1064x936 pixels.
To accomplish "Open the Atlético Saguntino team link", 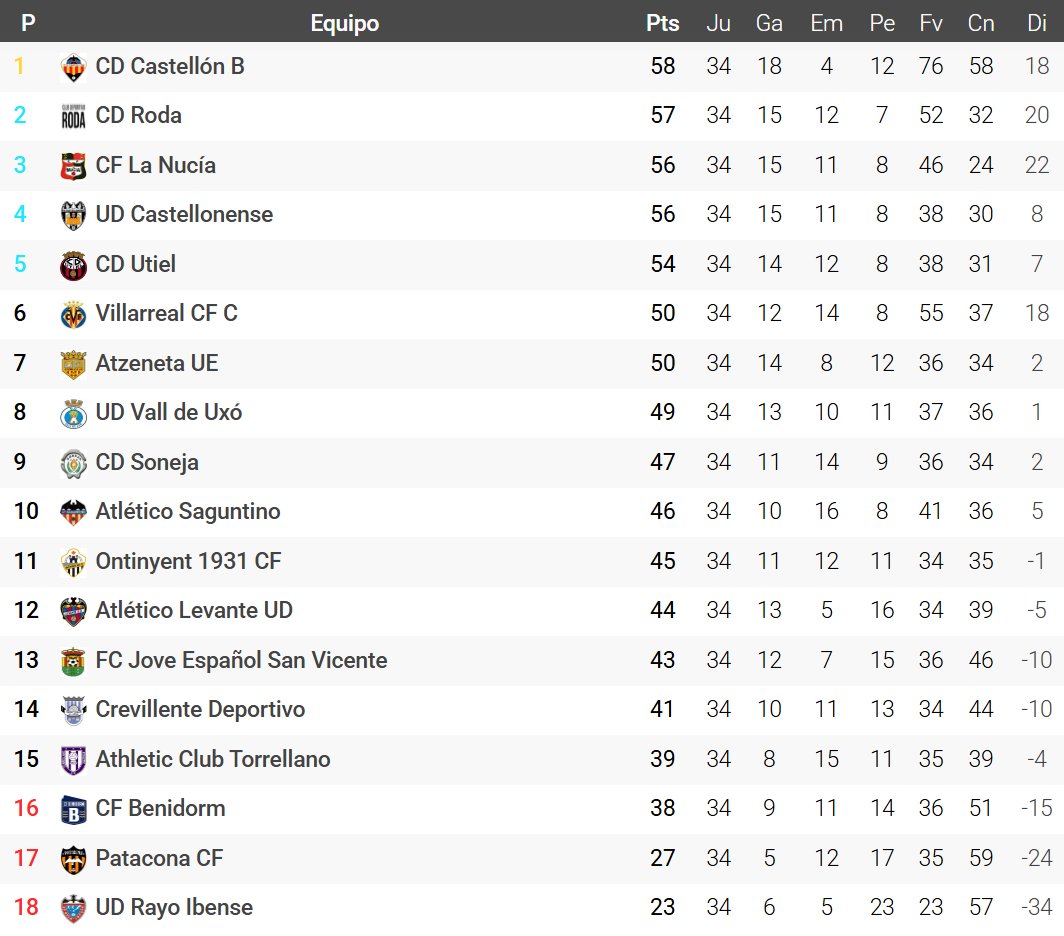I will pos(188,512).
